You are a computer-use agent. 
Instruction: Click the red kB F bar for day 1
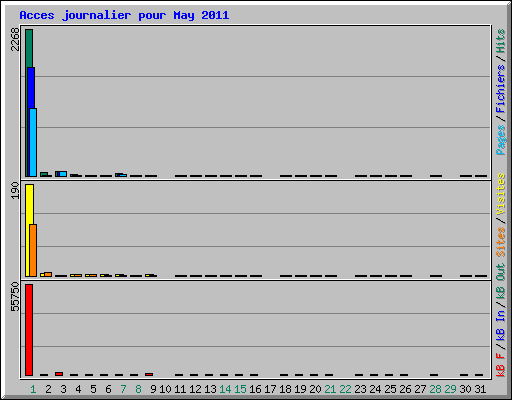pos(29,330)
